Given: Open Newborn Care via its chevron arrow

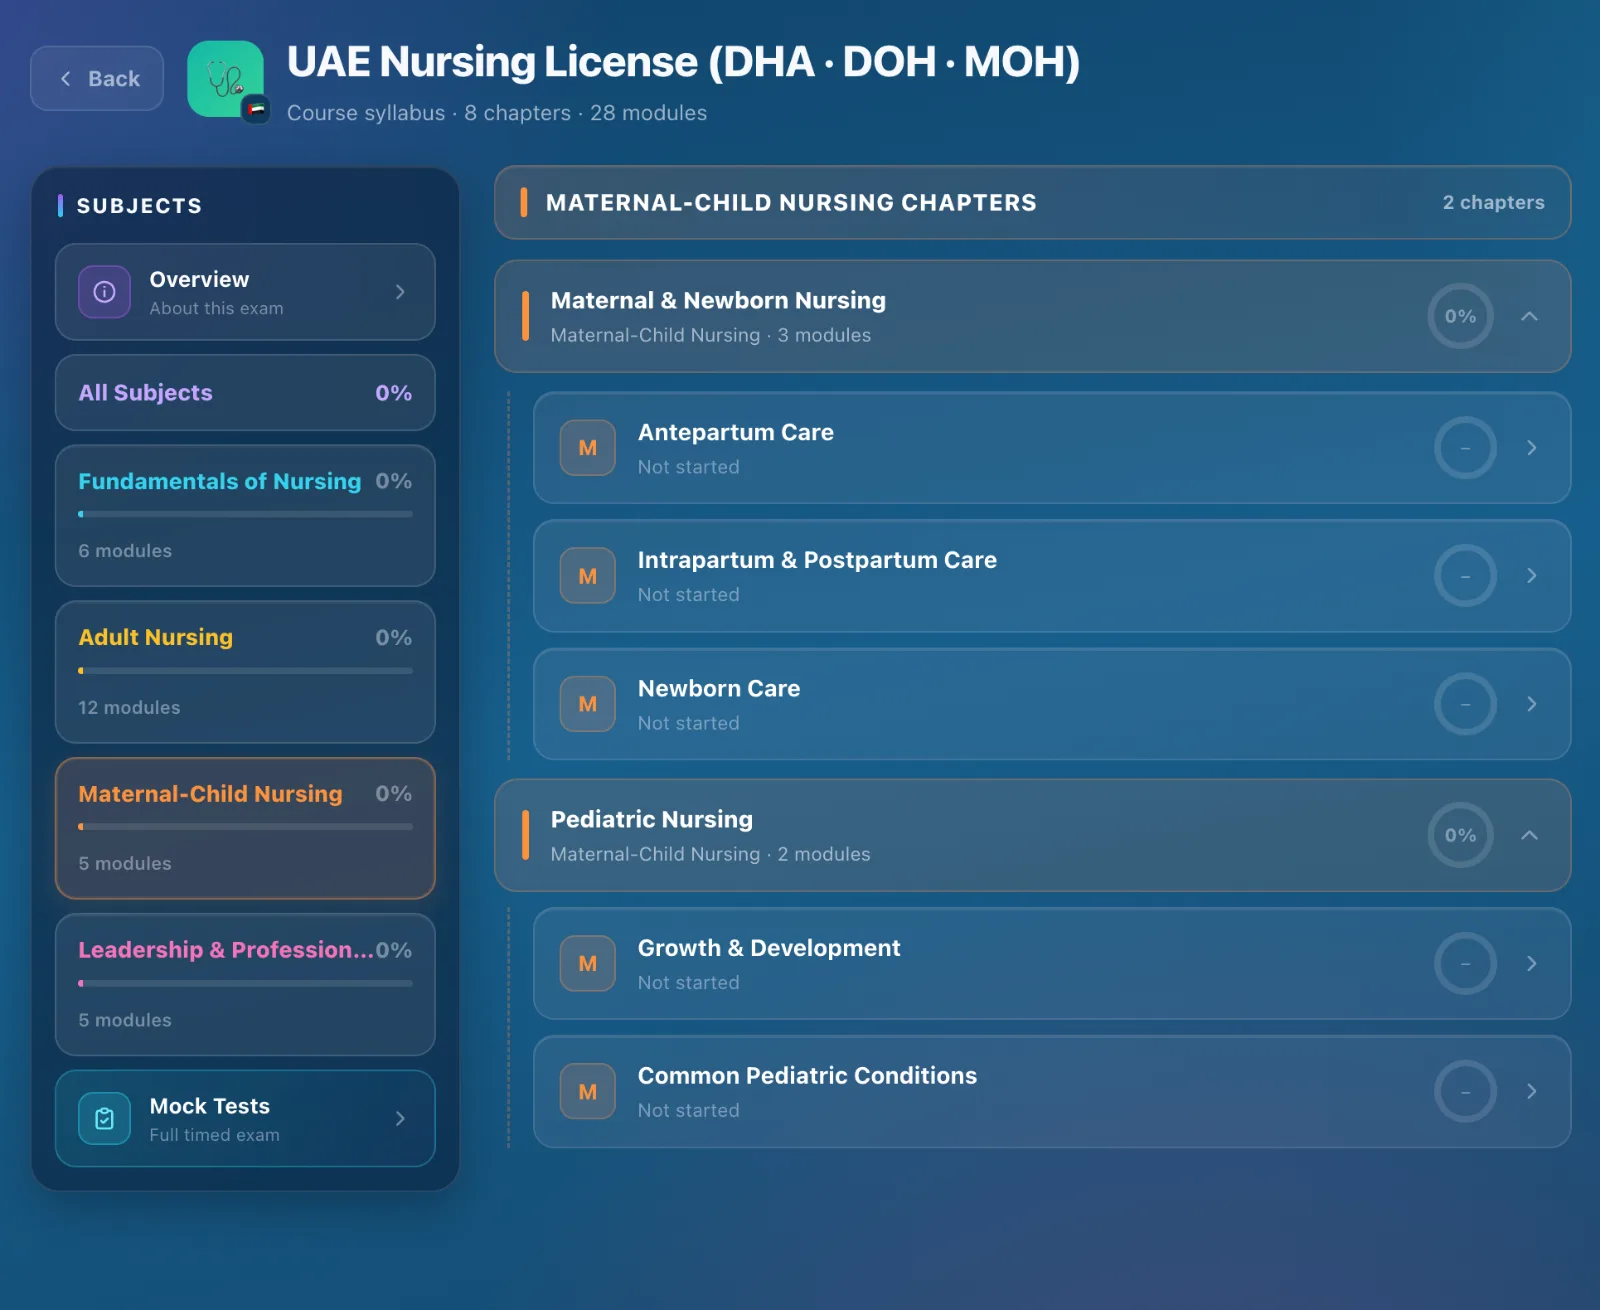Looking at the screenshot, I should coord(1531,704).
